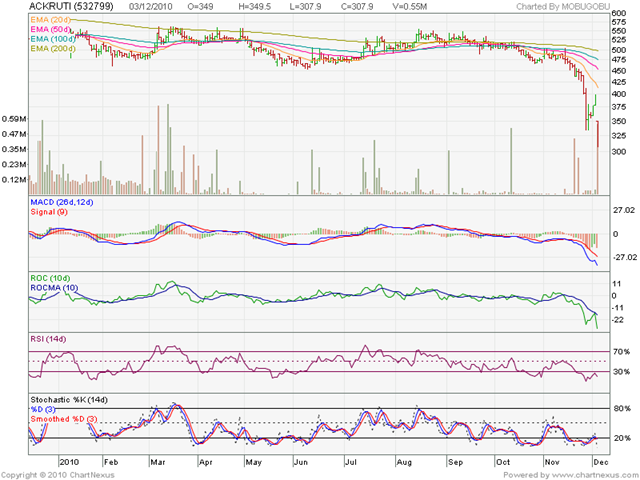Click the 500 price axis label

[x=619, y=50]
